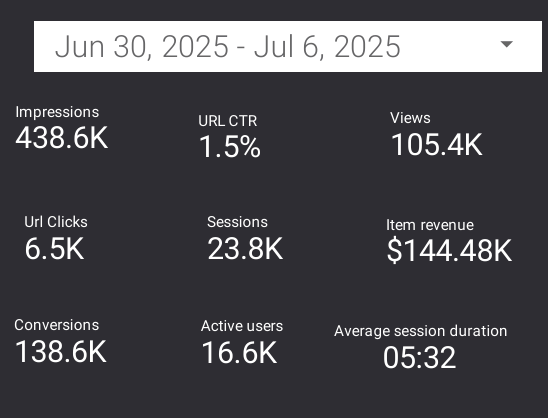Image resolution: width=548 pixels, height=418 pixels.
Task: Click the Url Clicks label
Action: click(56, 222)
